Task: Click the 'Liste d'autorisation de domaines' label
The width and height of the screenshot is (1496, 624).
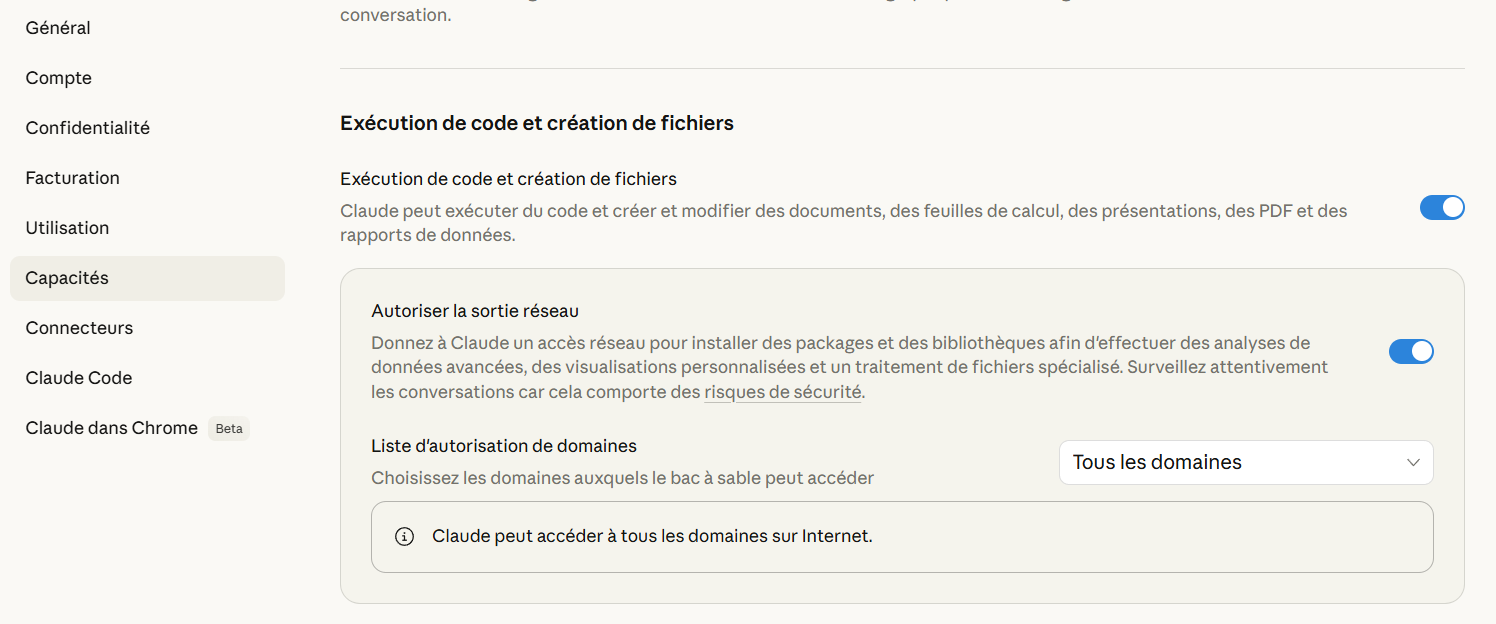Action: coord(504,446)
